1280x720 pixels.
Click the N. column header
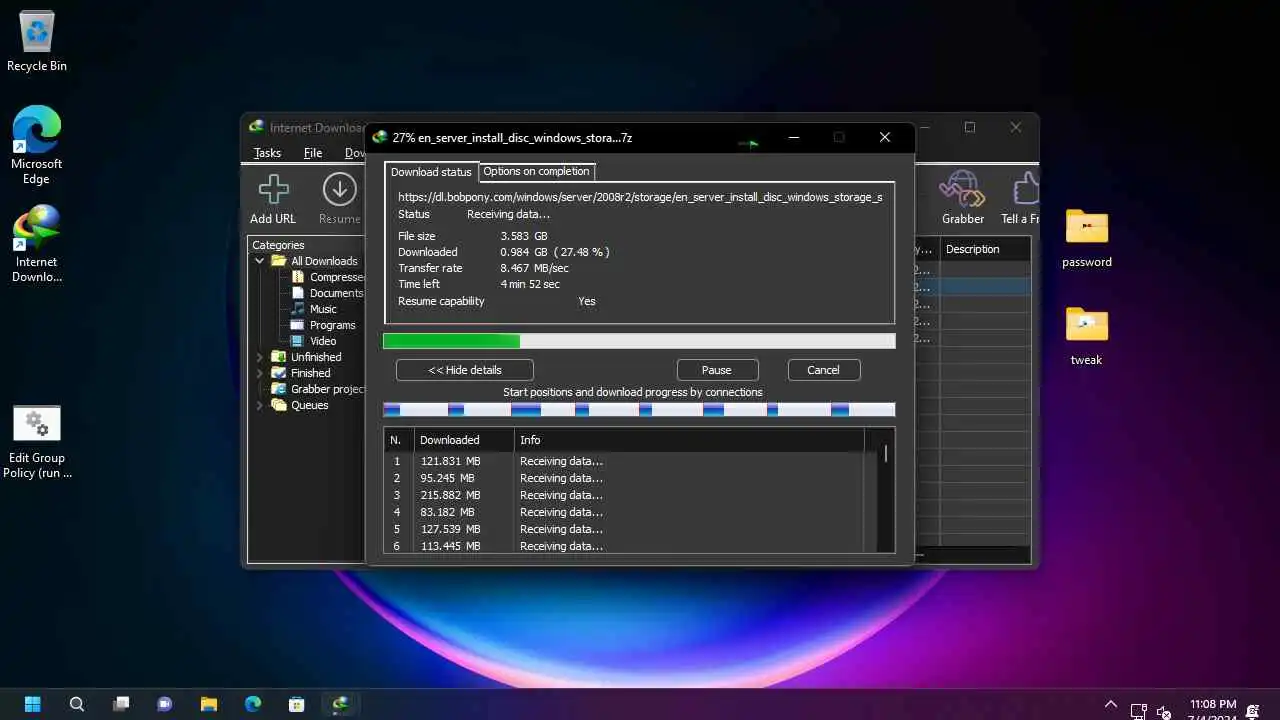point(398,440)
